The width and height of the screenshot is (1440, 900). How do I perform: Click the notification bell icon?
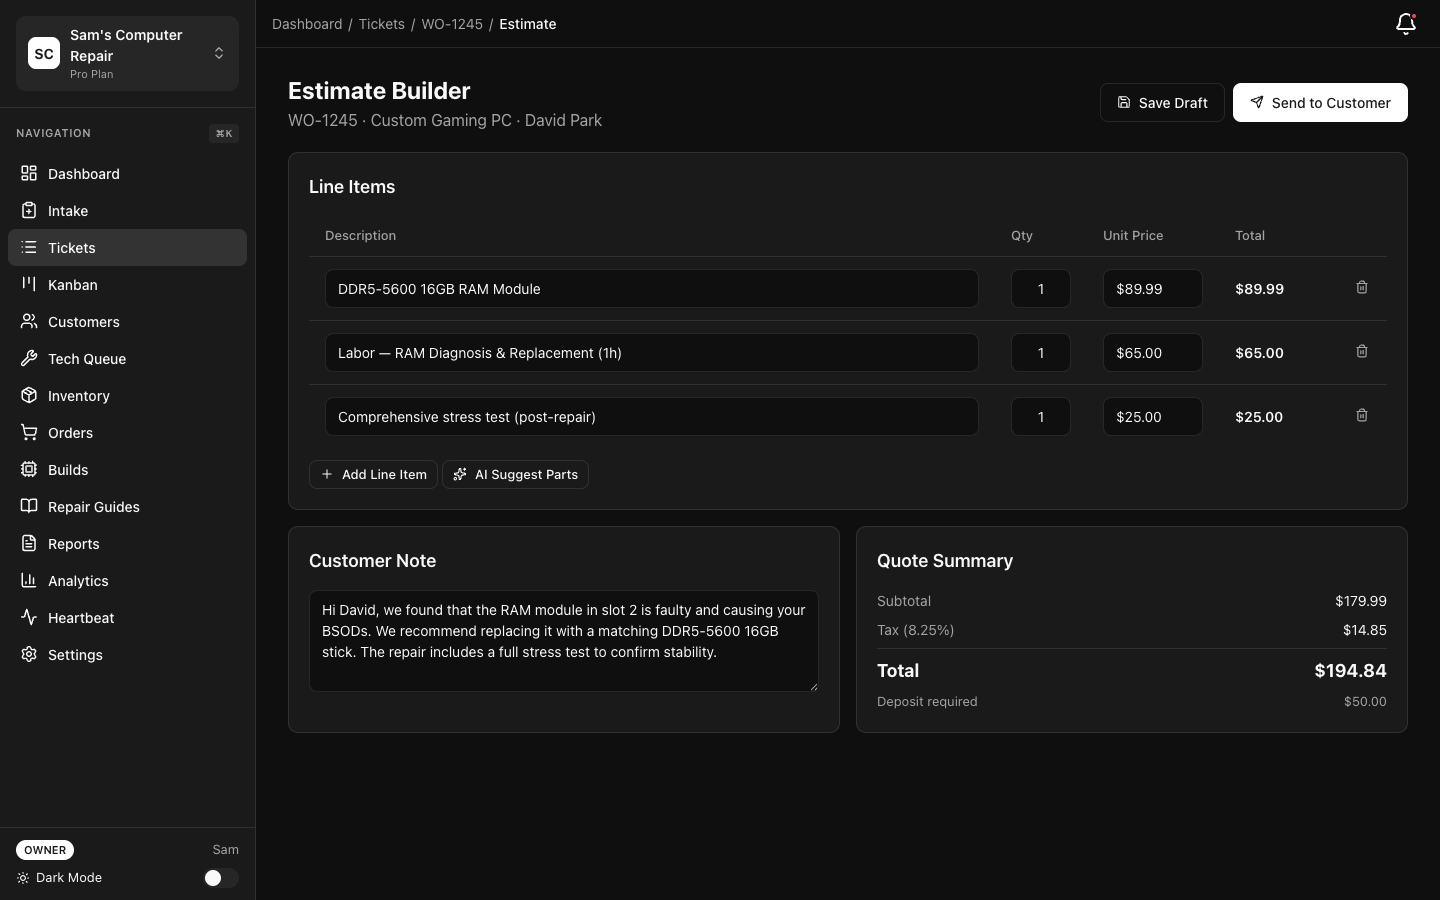click(1405, 24)
